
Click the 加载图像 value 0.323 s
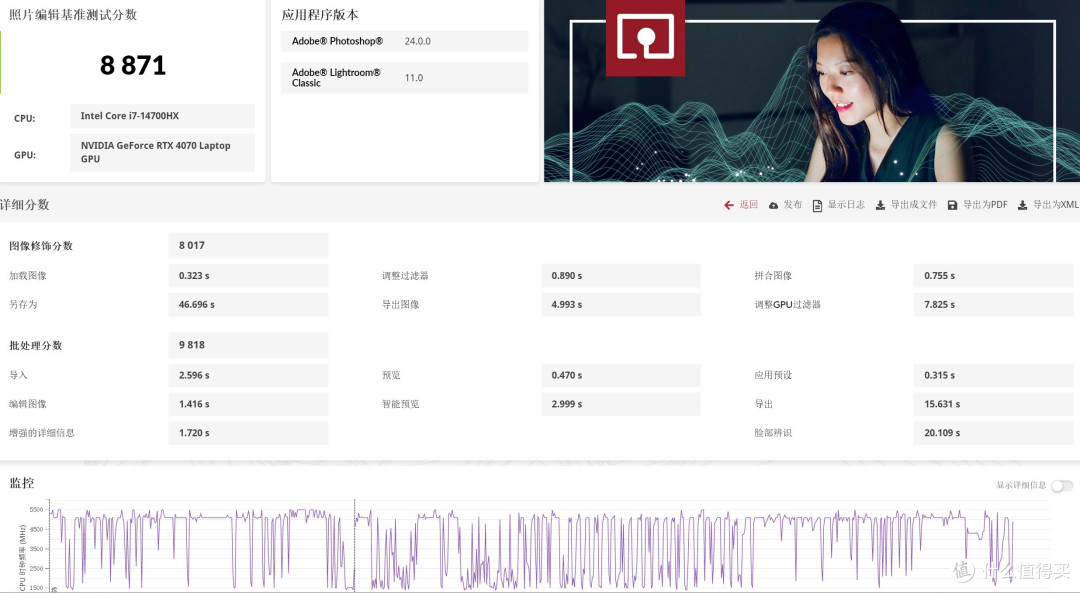click(249, 275)
